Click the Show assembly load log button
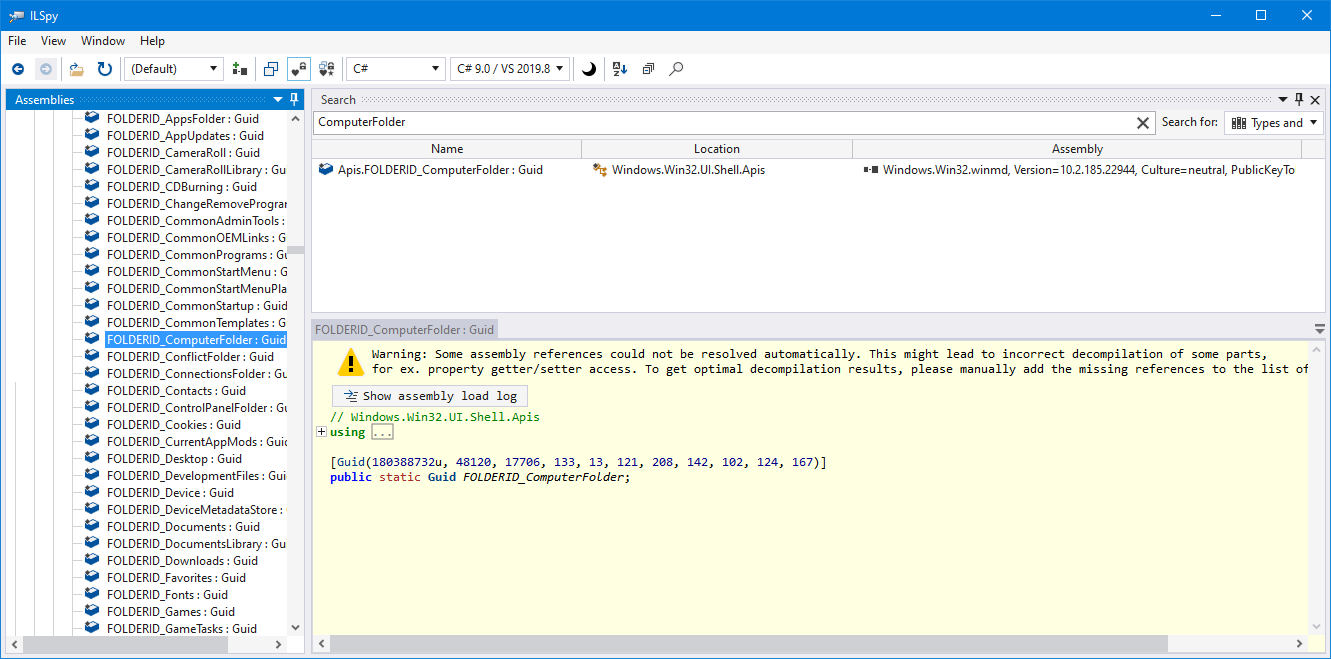The image size is (1331, 659). pos(430,395)
